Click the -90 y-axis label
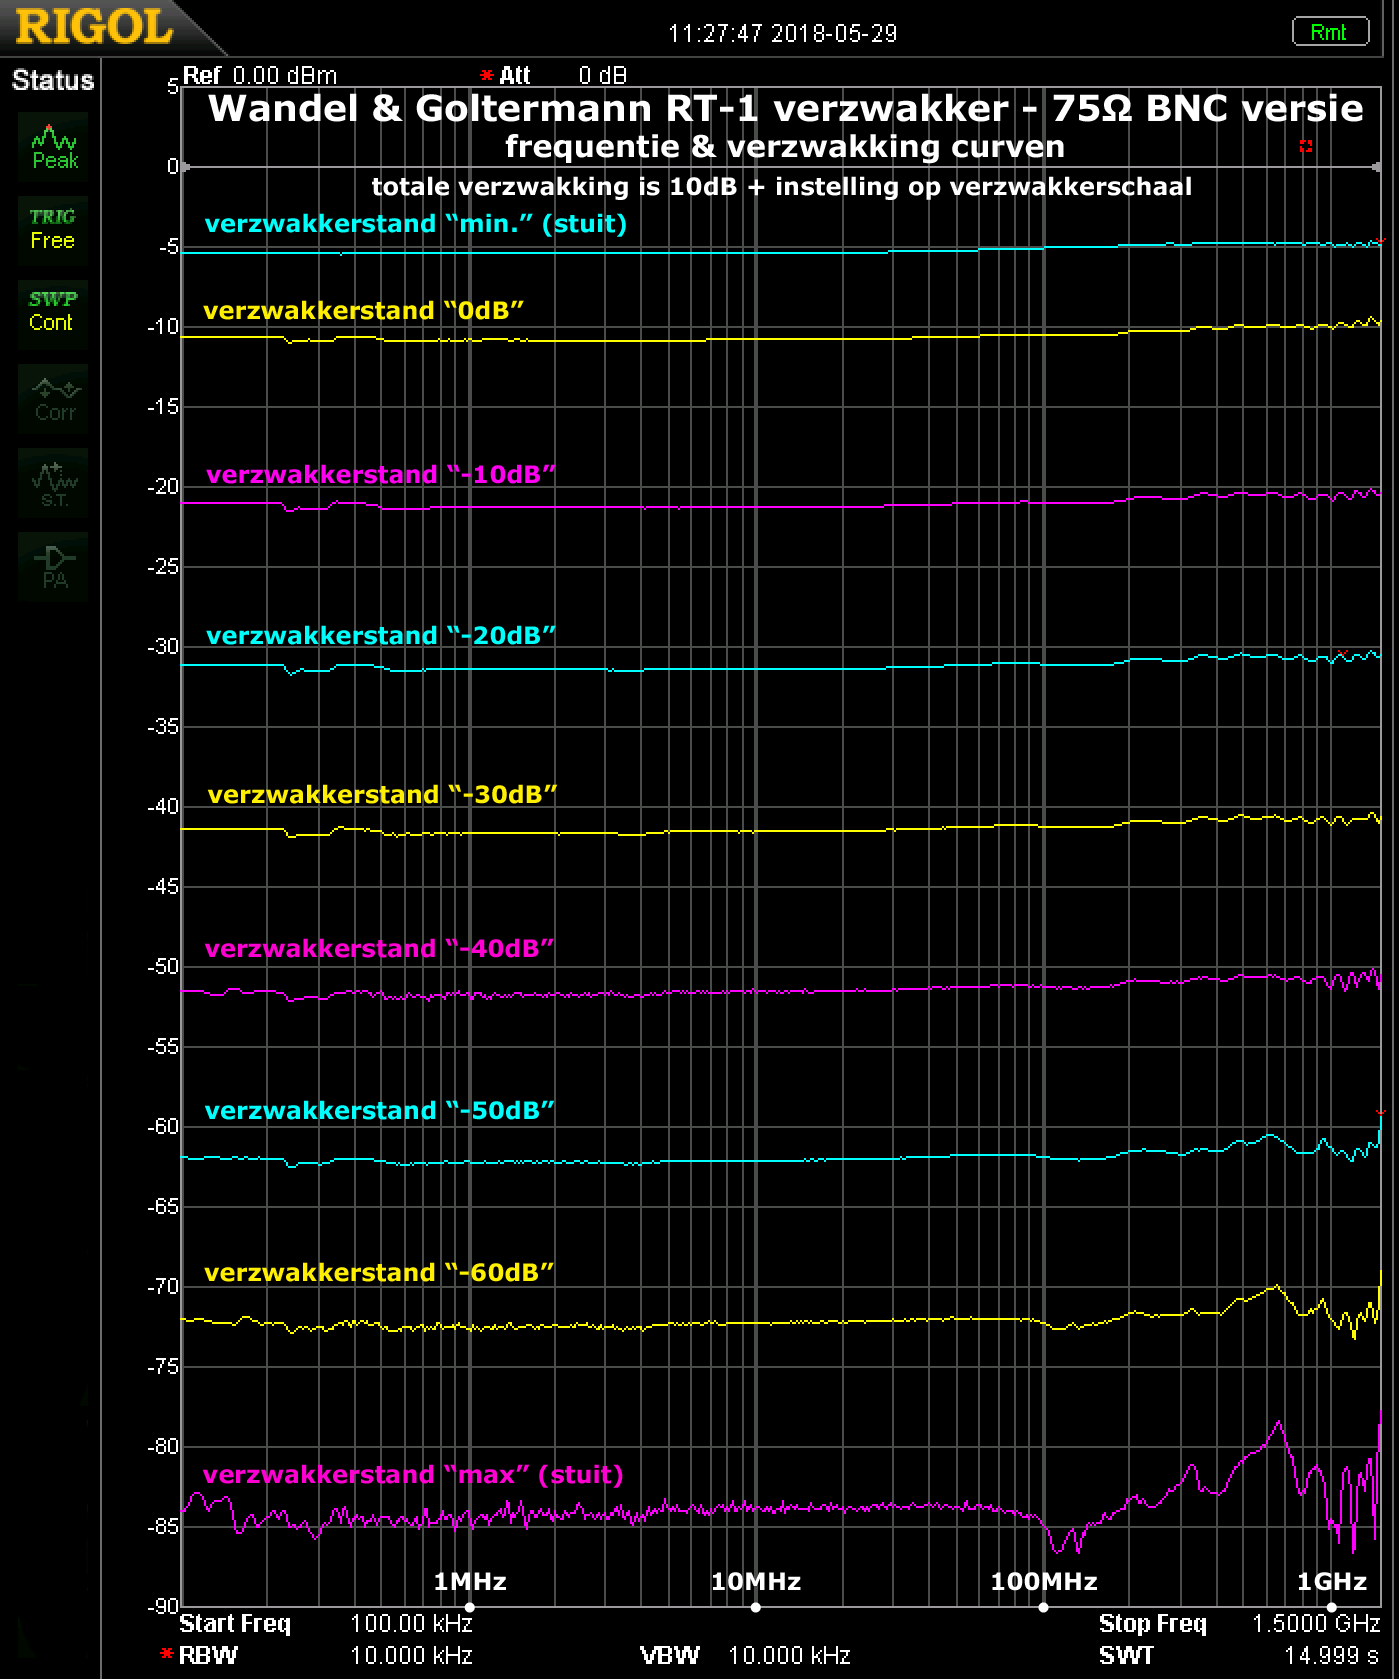1399x1679 pixels. [x=163, y=1606]
